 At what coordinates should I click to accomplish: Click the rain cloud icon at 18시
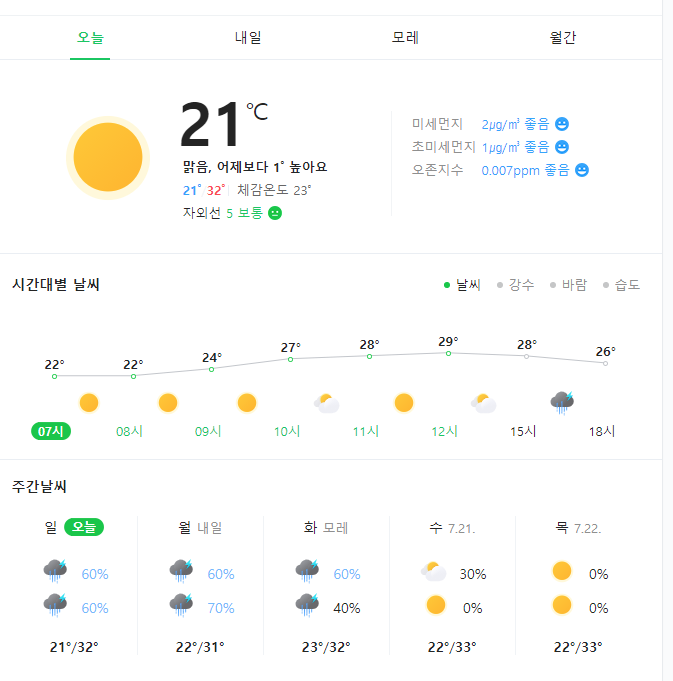tap(562, 403)
